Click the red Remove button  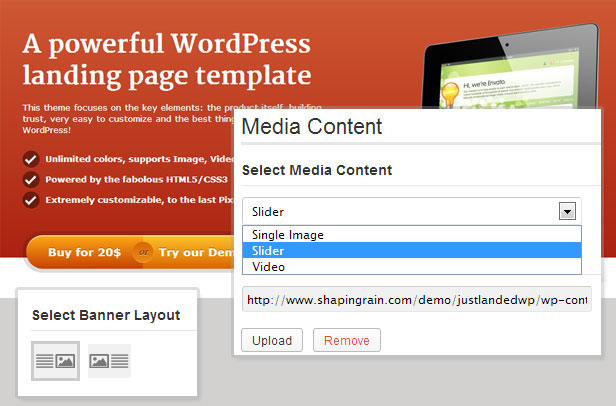click(x=346, y=340)
